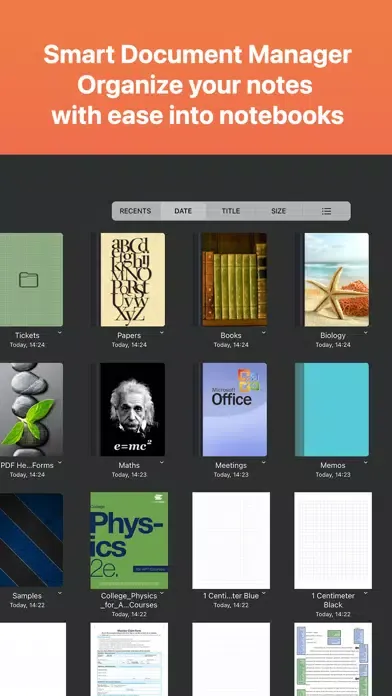Screen dimensions: 392x696
Task: Click the Memos title text
Action: pos(333,466)
